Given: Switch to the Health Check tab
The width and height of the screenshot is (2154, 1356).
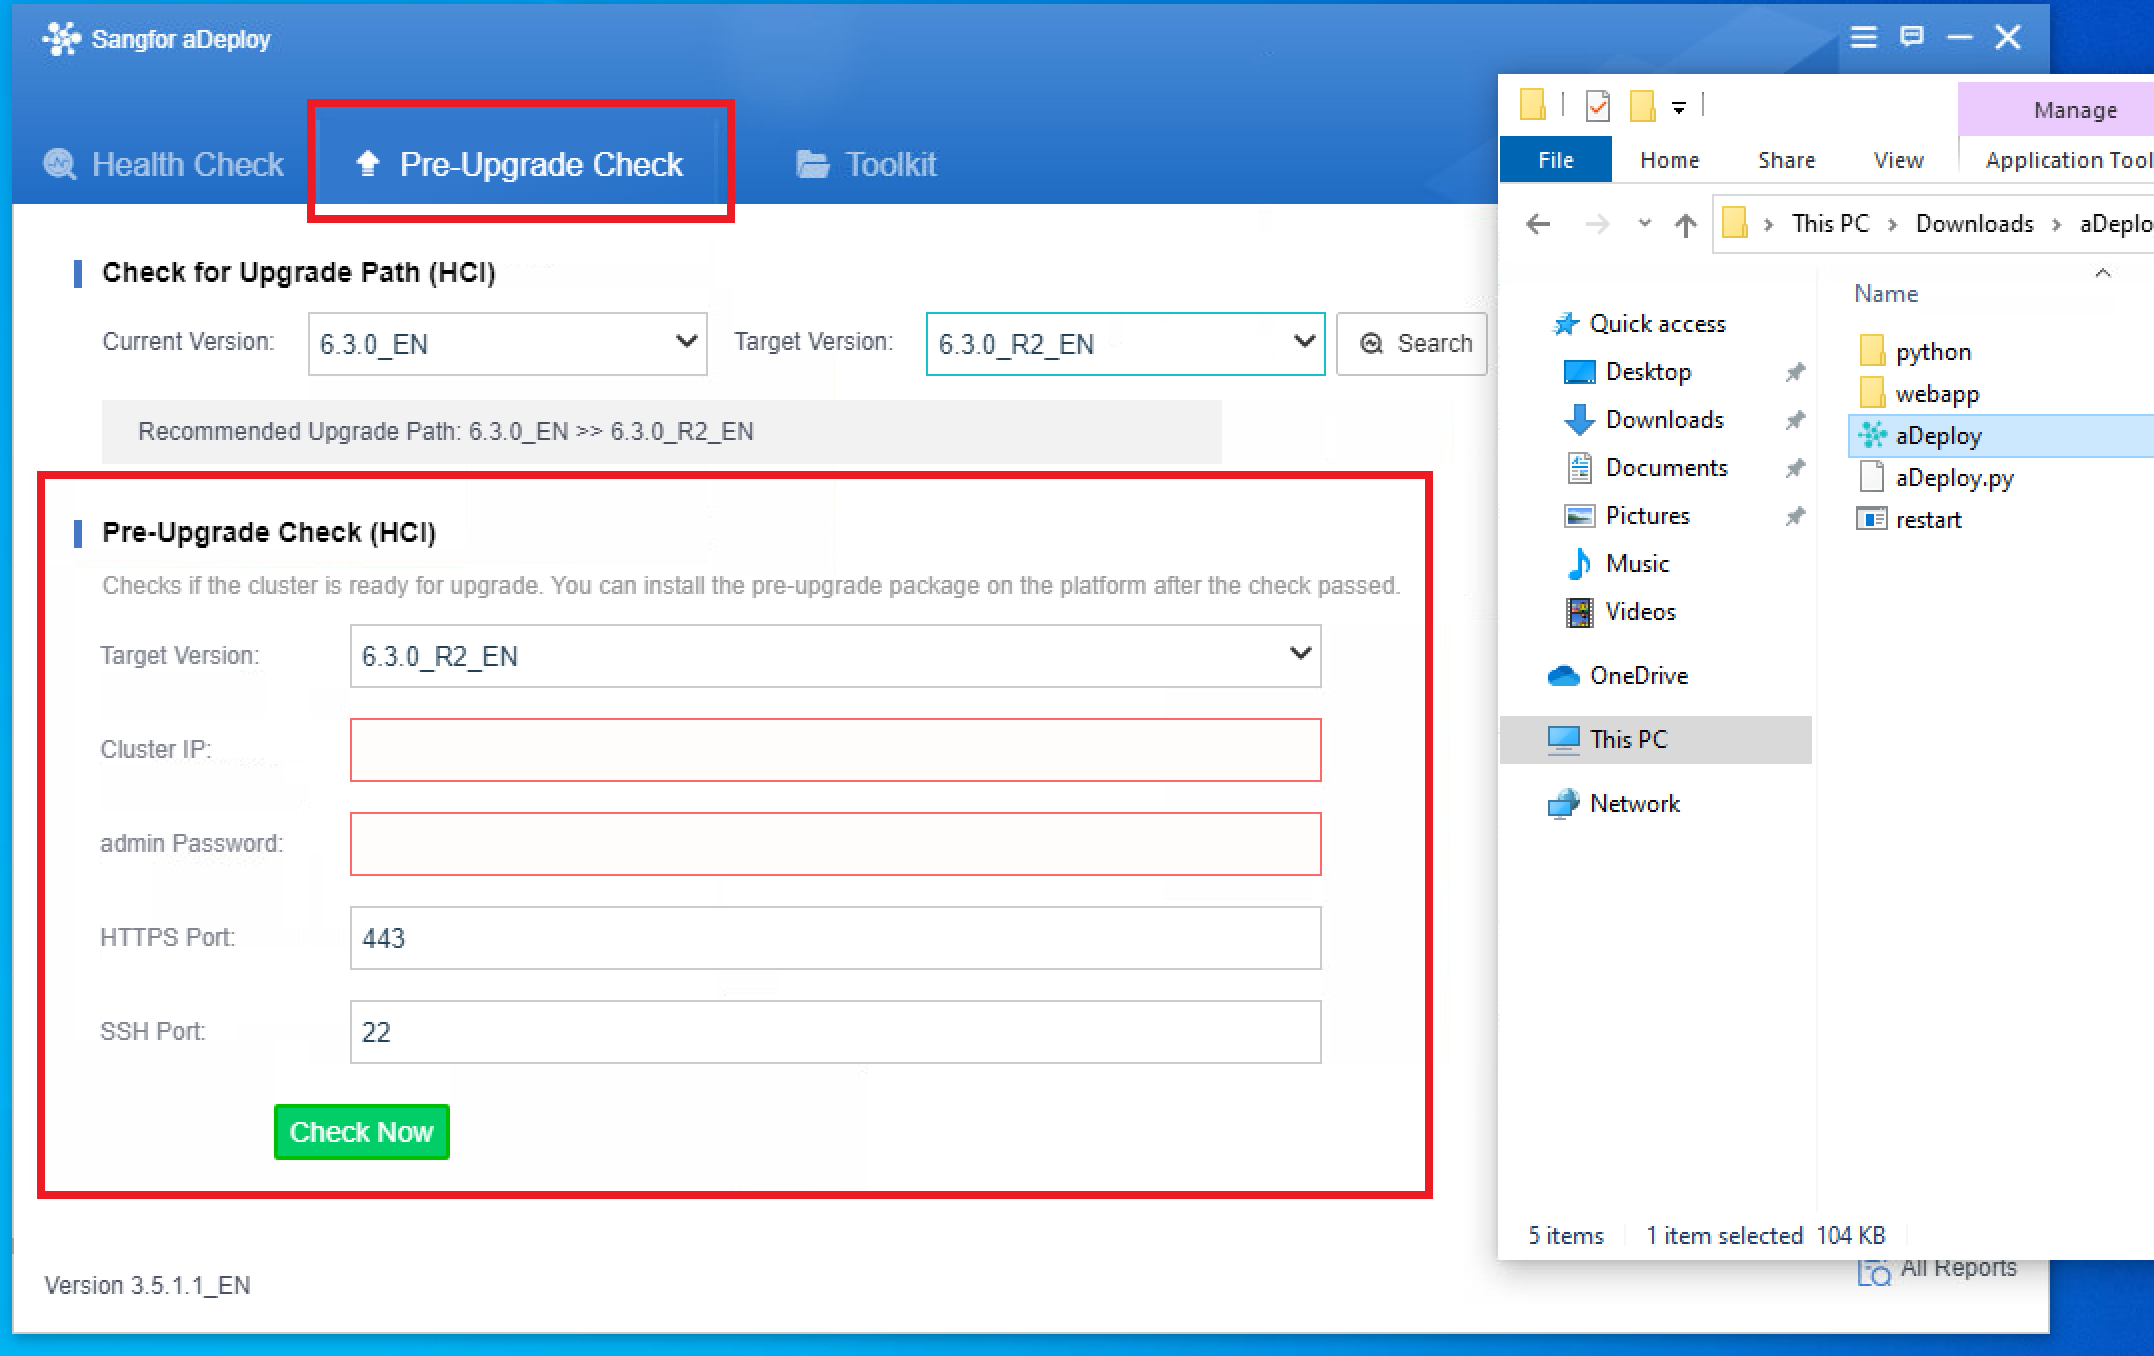Looking at the screenshot, I should pyautogui.click(x=164, y=164).
